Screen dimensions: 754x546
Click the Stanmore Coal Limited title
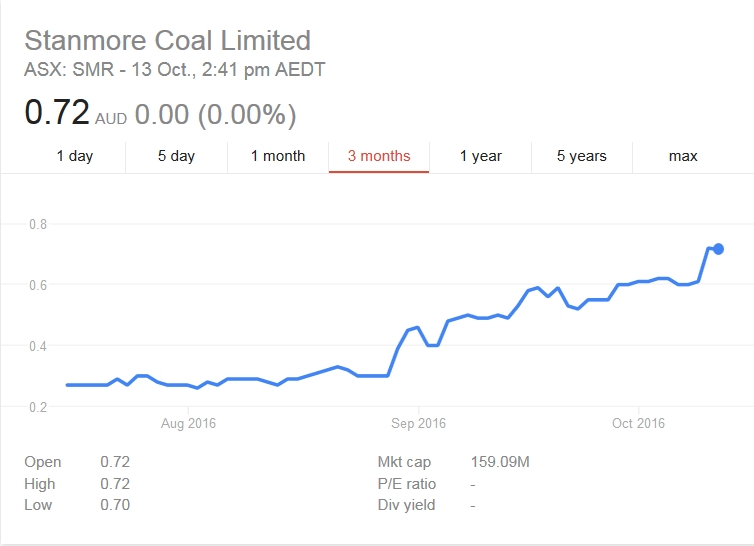click(x=167, y=41)
